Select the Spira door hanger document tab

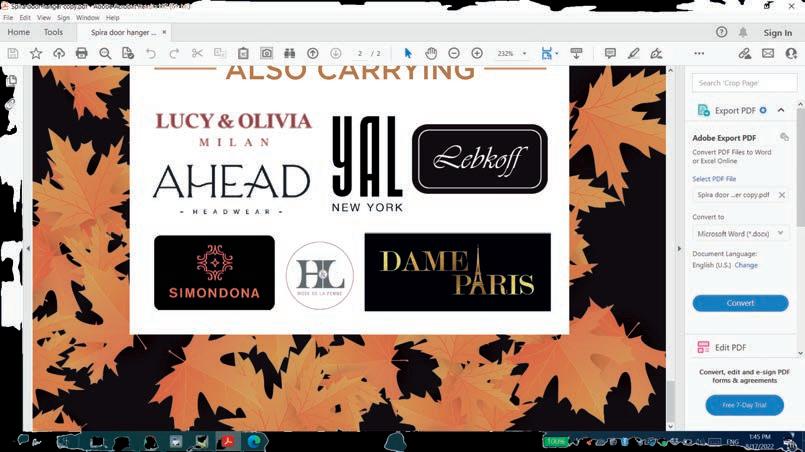[123, 32]
